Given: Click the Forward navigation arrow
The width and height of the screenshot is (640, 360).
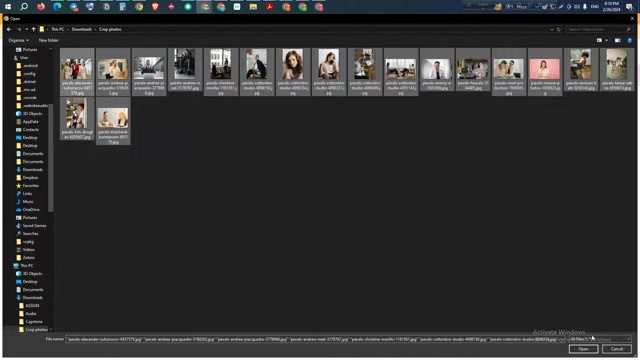Looking at the screenshot, I should [x=19, y=29].
